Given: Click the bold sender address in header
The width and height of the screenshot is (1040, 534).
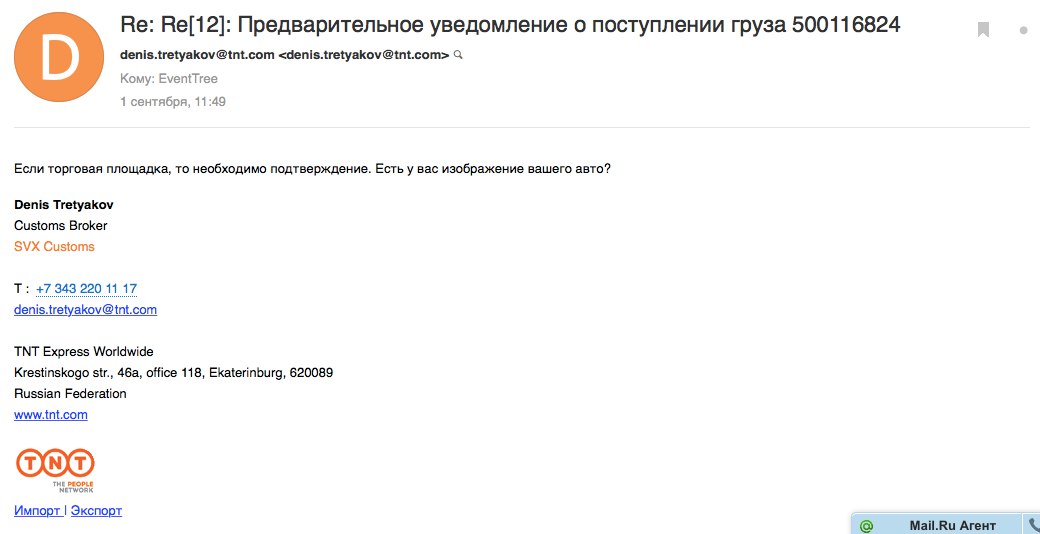Looking at the screenshot, I should click(285, 55).
